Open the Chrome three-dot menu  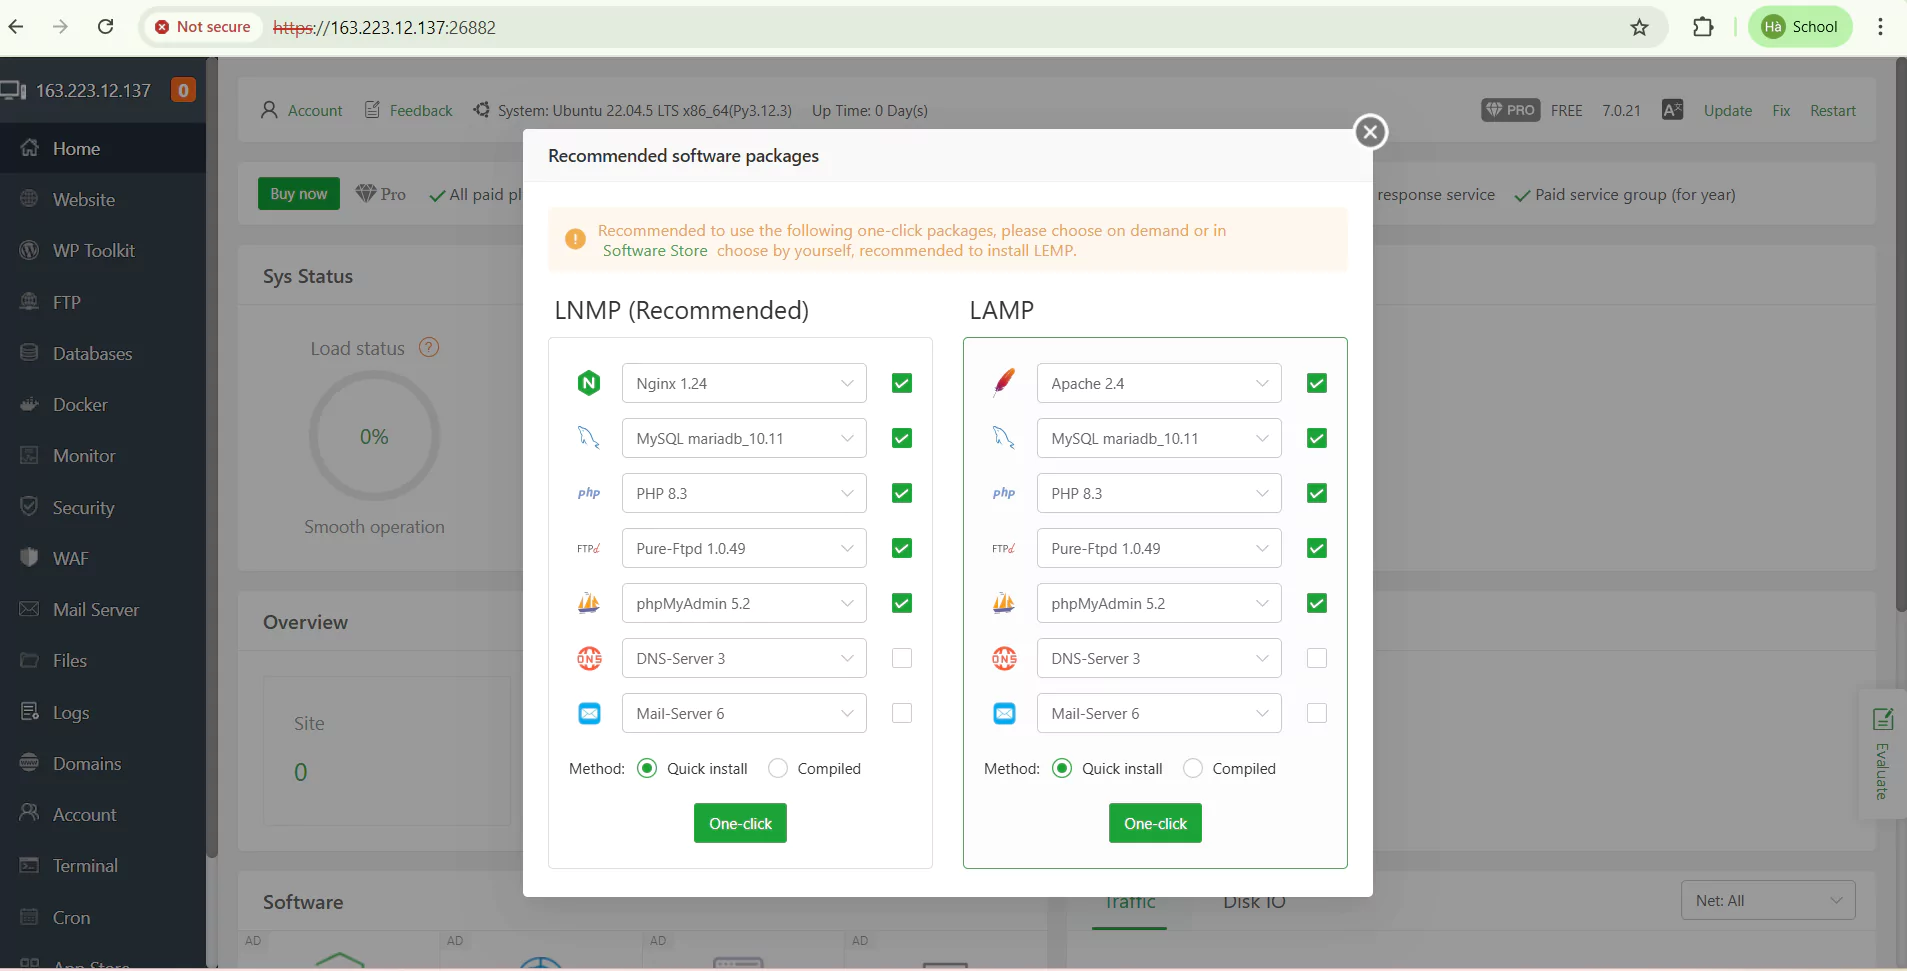coord(1880,27)
